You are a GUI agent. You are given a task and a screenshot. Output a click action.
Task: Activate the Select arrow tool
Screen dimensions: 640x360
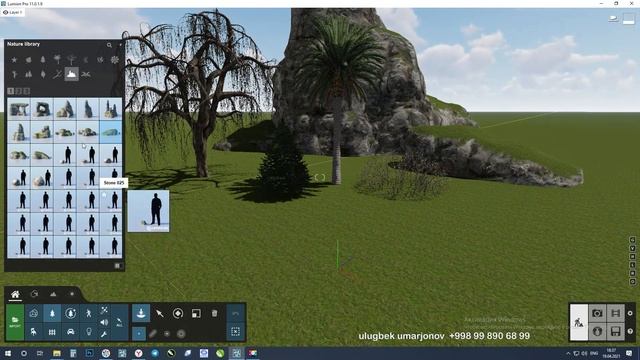160,313
